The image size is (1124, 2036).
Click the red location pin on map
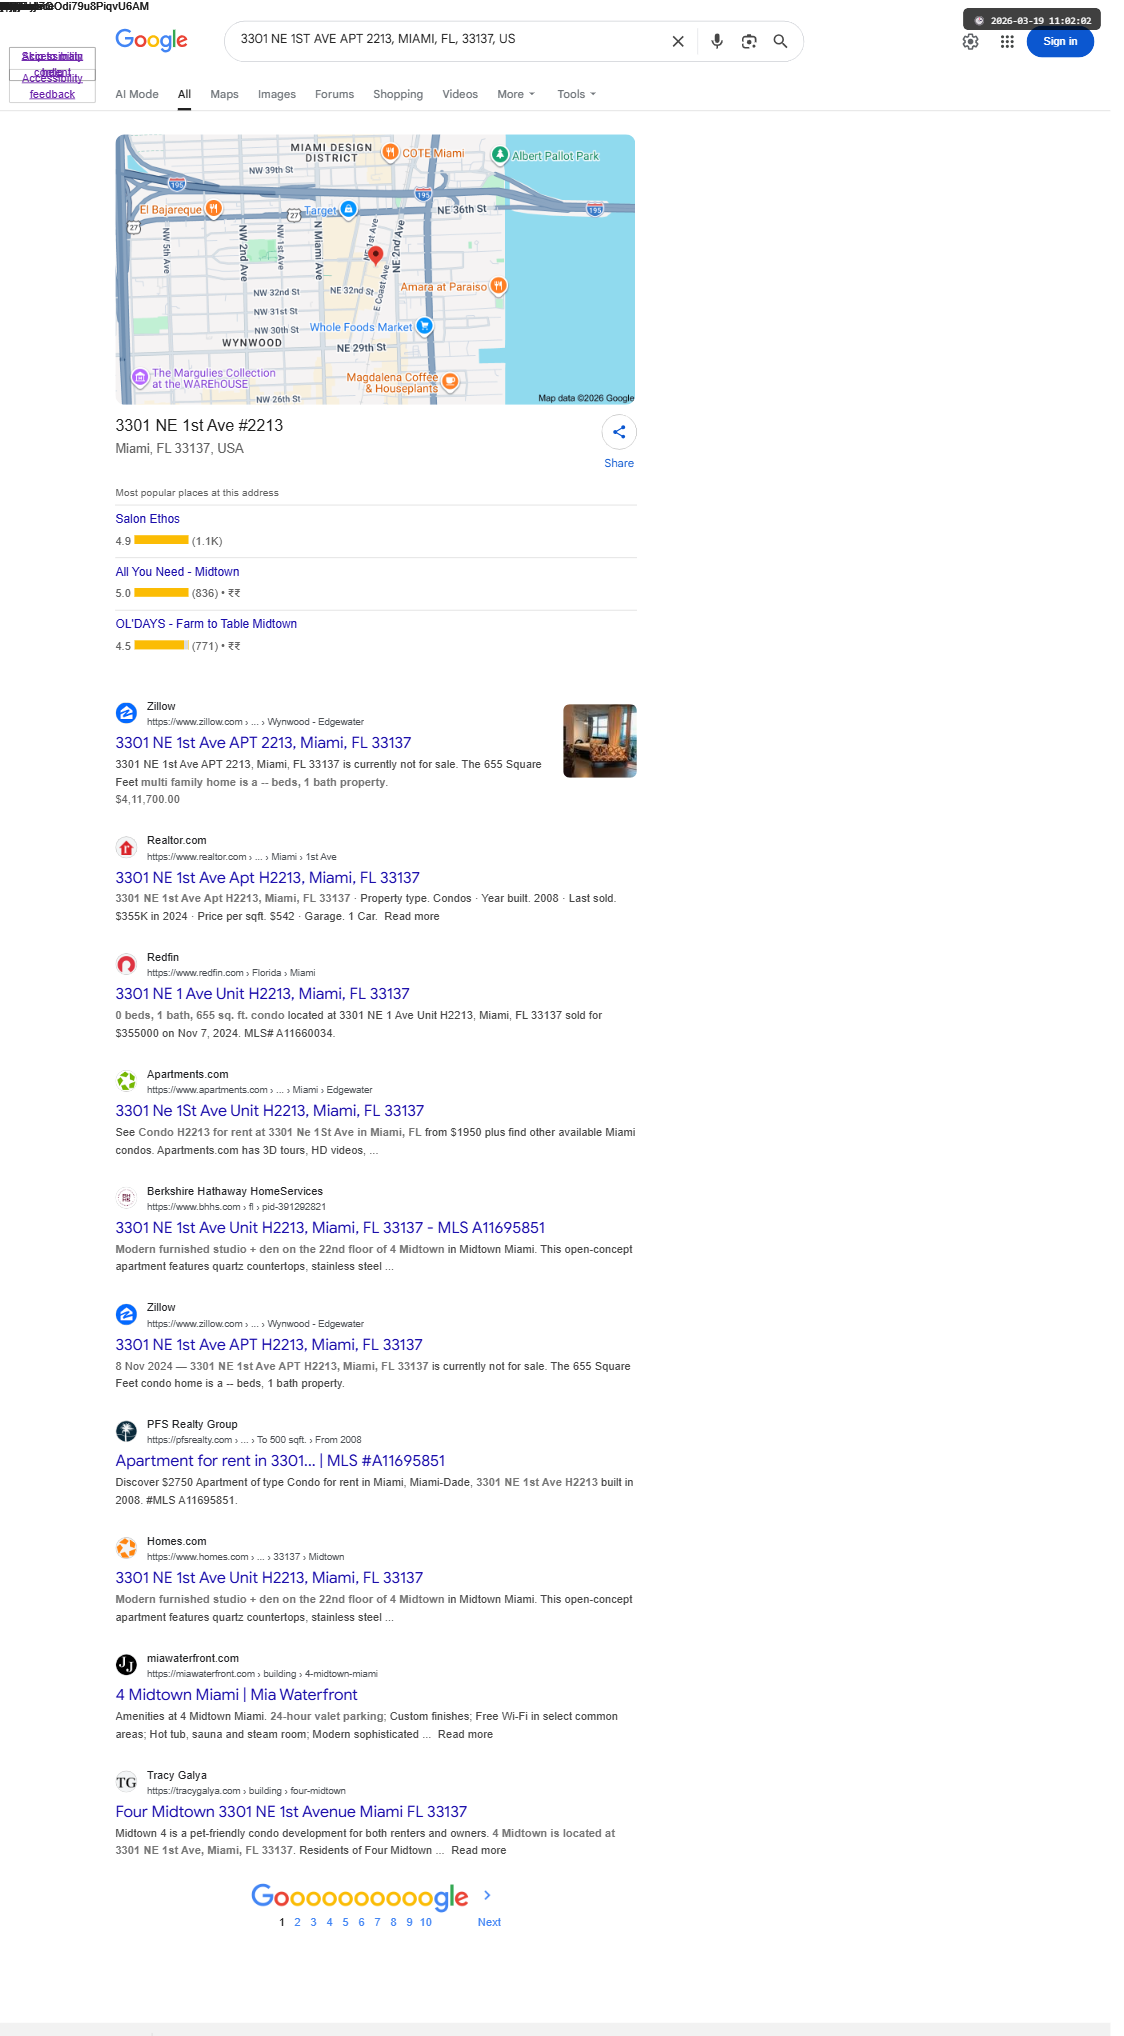click(x=376, y=256)
